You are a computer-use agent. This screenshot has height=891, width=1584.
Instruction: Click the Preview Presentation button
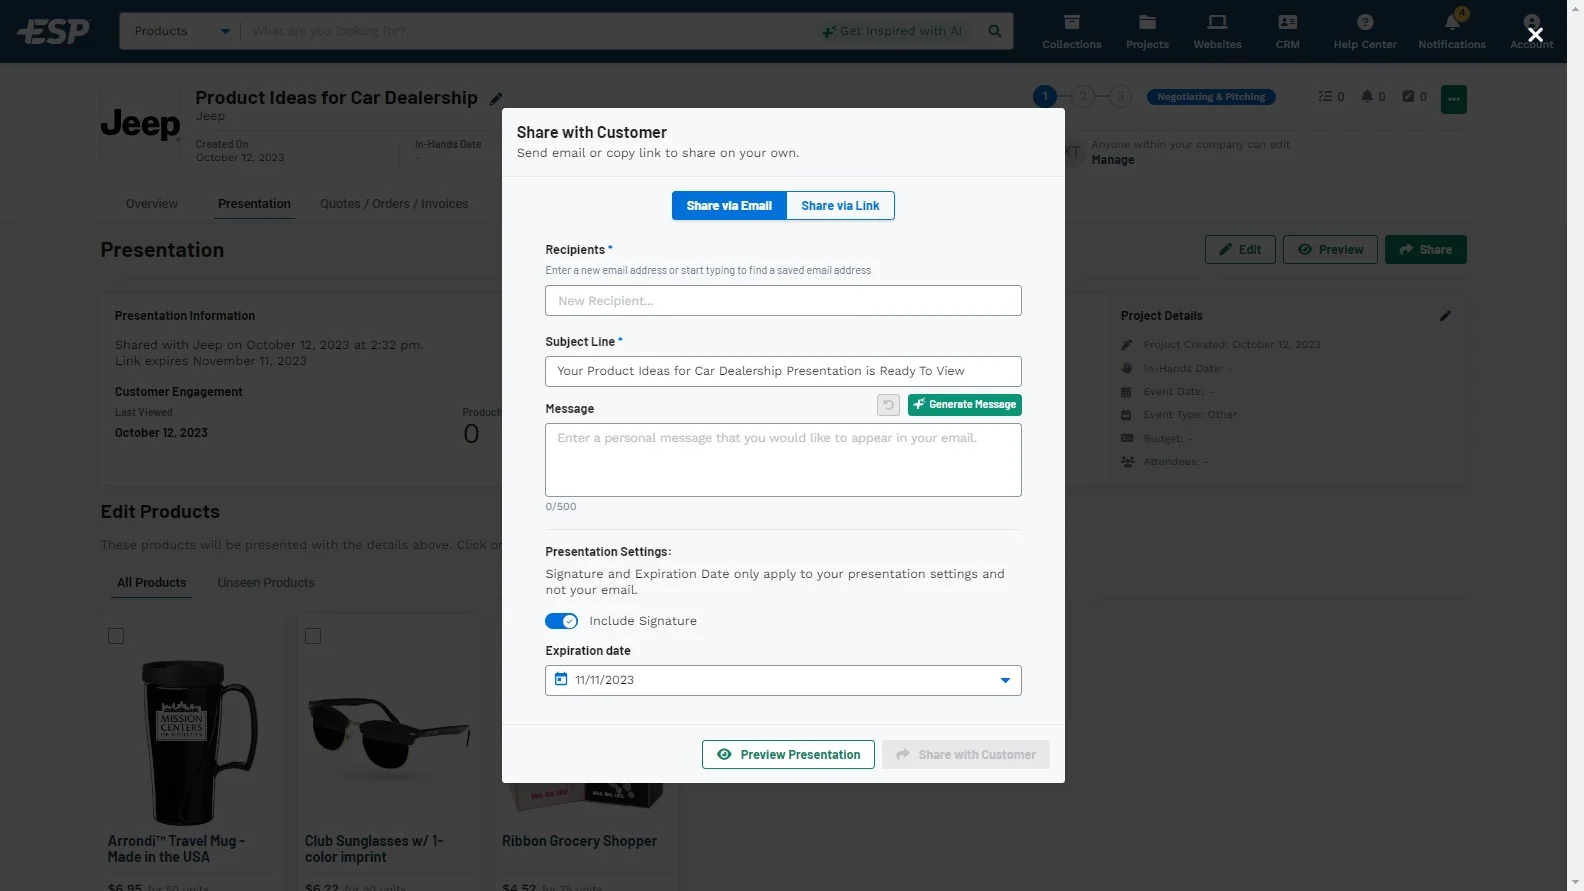[788, 755]
